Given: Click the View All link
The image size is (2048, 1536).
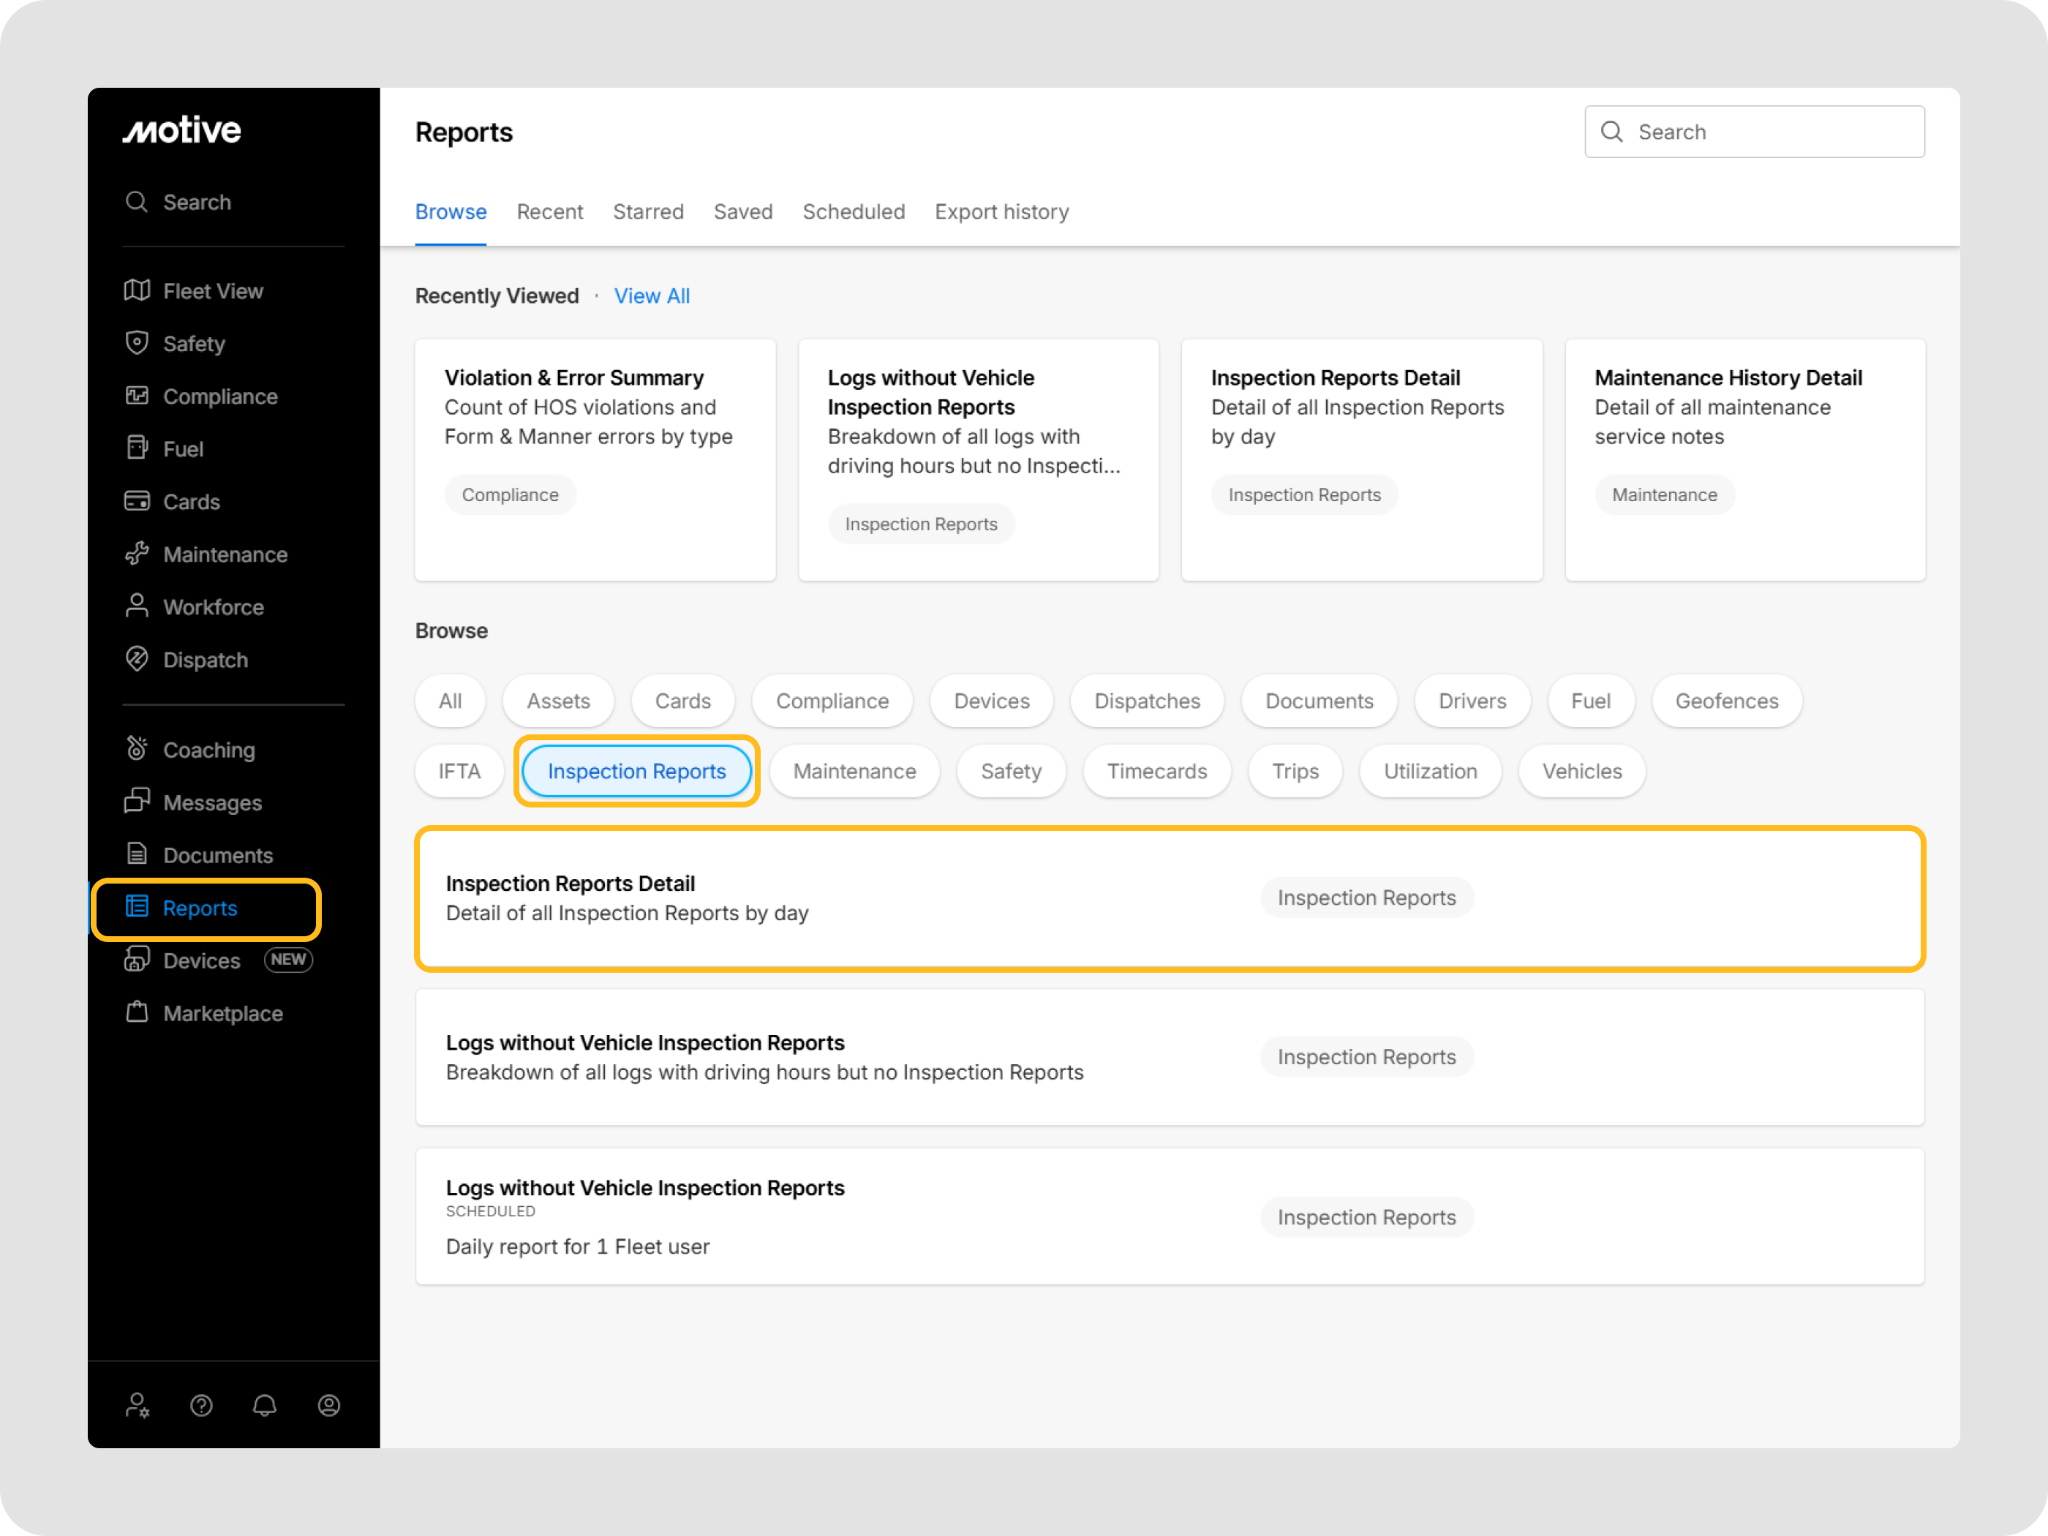Looking at the screenshot, I should (652, 296).
